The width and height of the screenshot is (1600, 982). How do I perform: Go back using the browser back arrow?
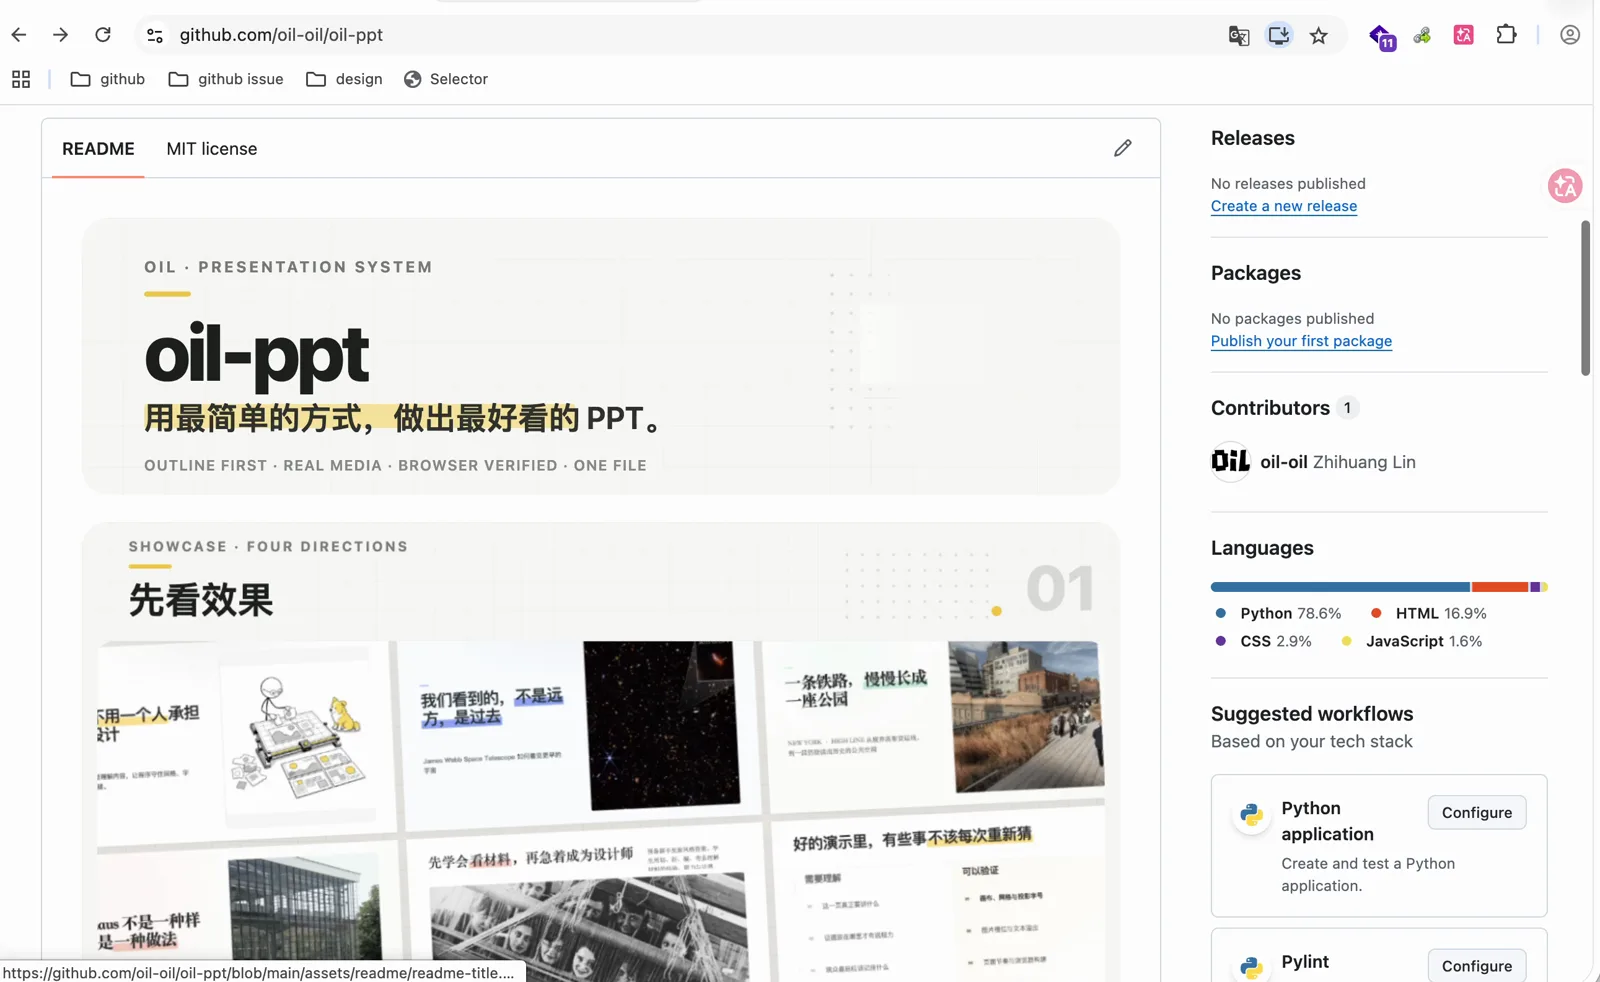tap(19, 35)
